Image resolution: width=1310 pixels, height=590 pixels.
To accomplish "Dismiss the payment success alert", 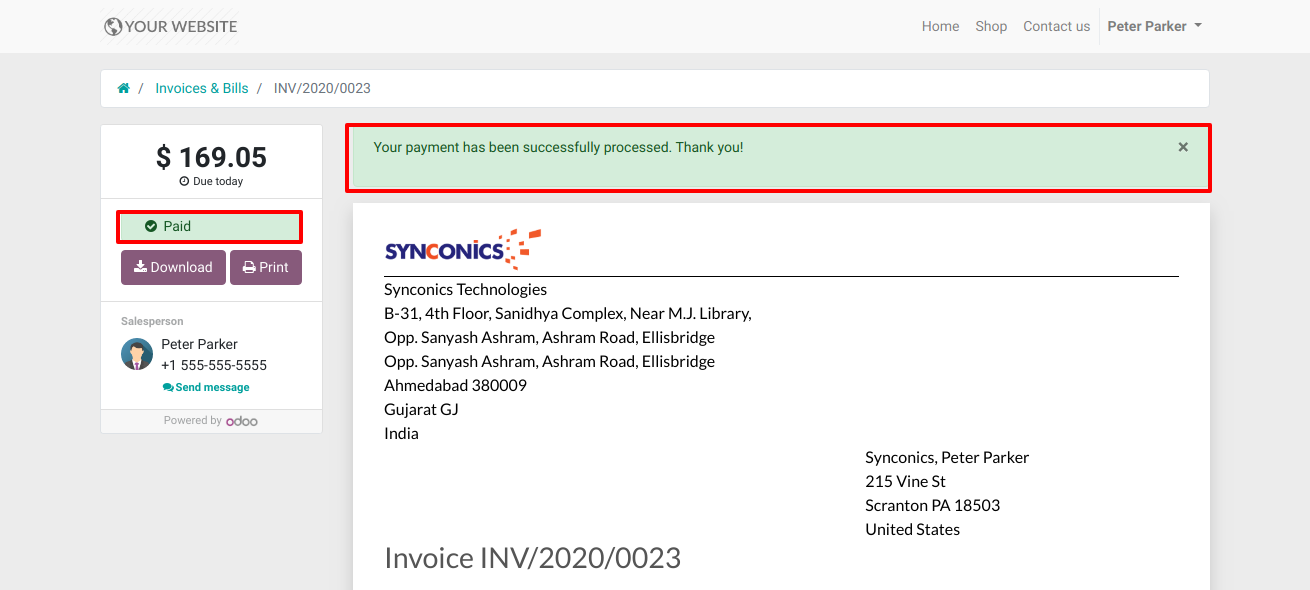I will [1183, 147].
